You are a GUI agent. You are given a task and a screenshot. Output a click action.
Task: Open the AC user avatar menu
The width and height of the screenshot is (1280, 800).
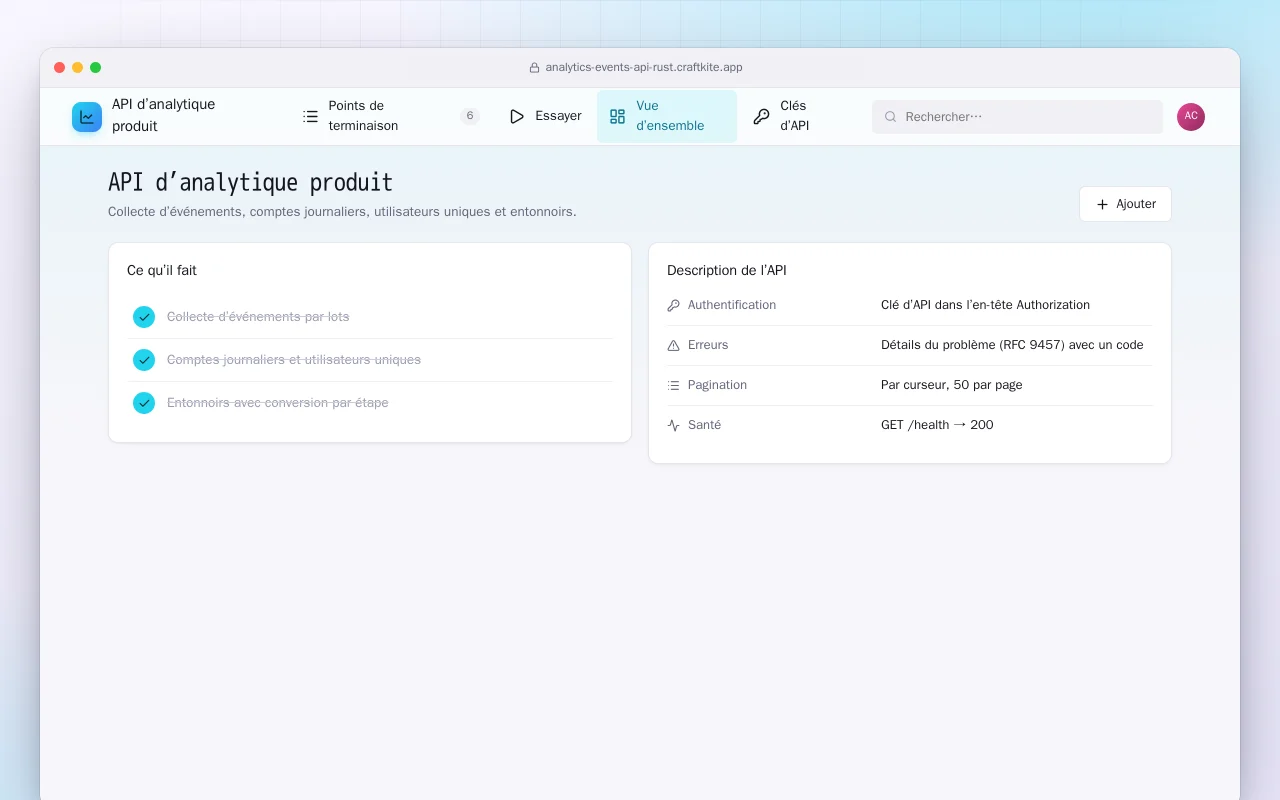[1191, 117]
